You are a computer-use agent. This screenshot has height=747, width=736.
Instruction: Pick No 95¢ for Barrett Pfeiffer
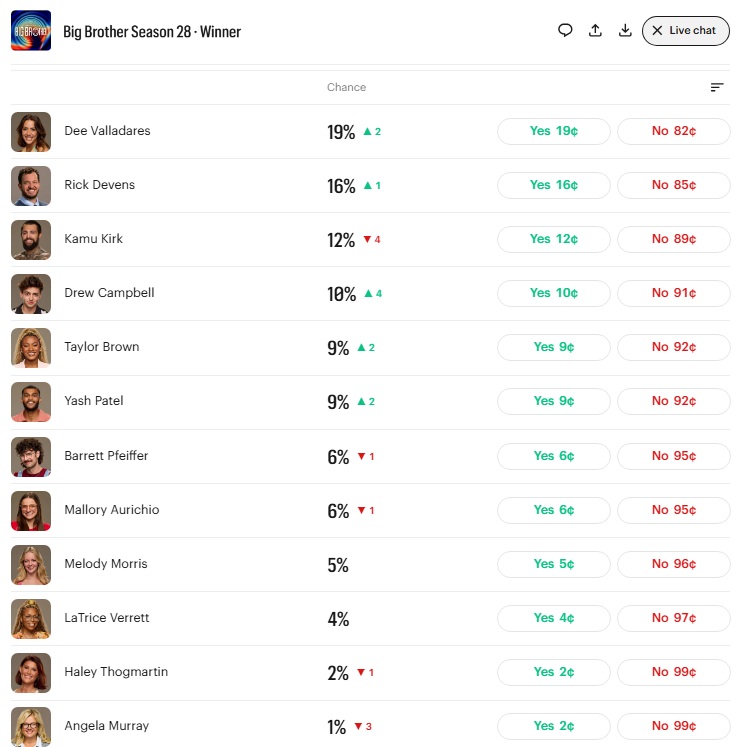click(x=674, y=456)
